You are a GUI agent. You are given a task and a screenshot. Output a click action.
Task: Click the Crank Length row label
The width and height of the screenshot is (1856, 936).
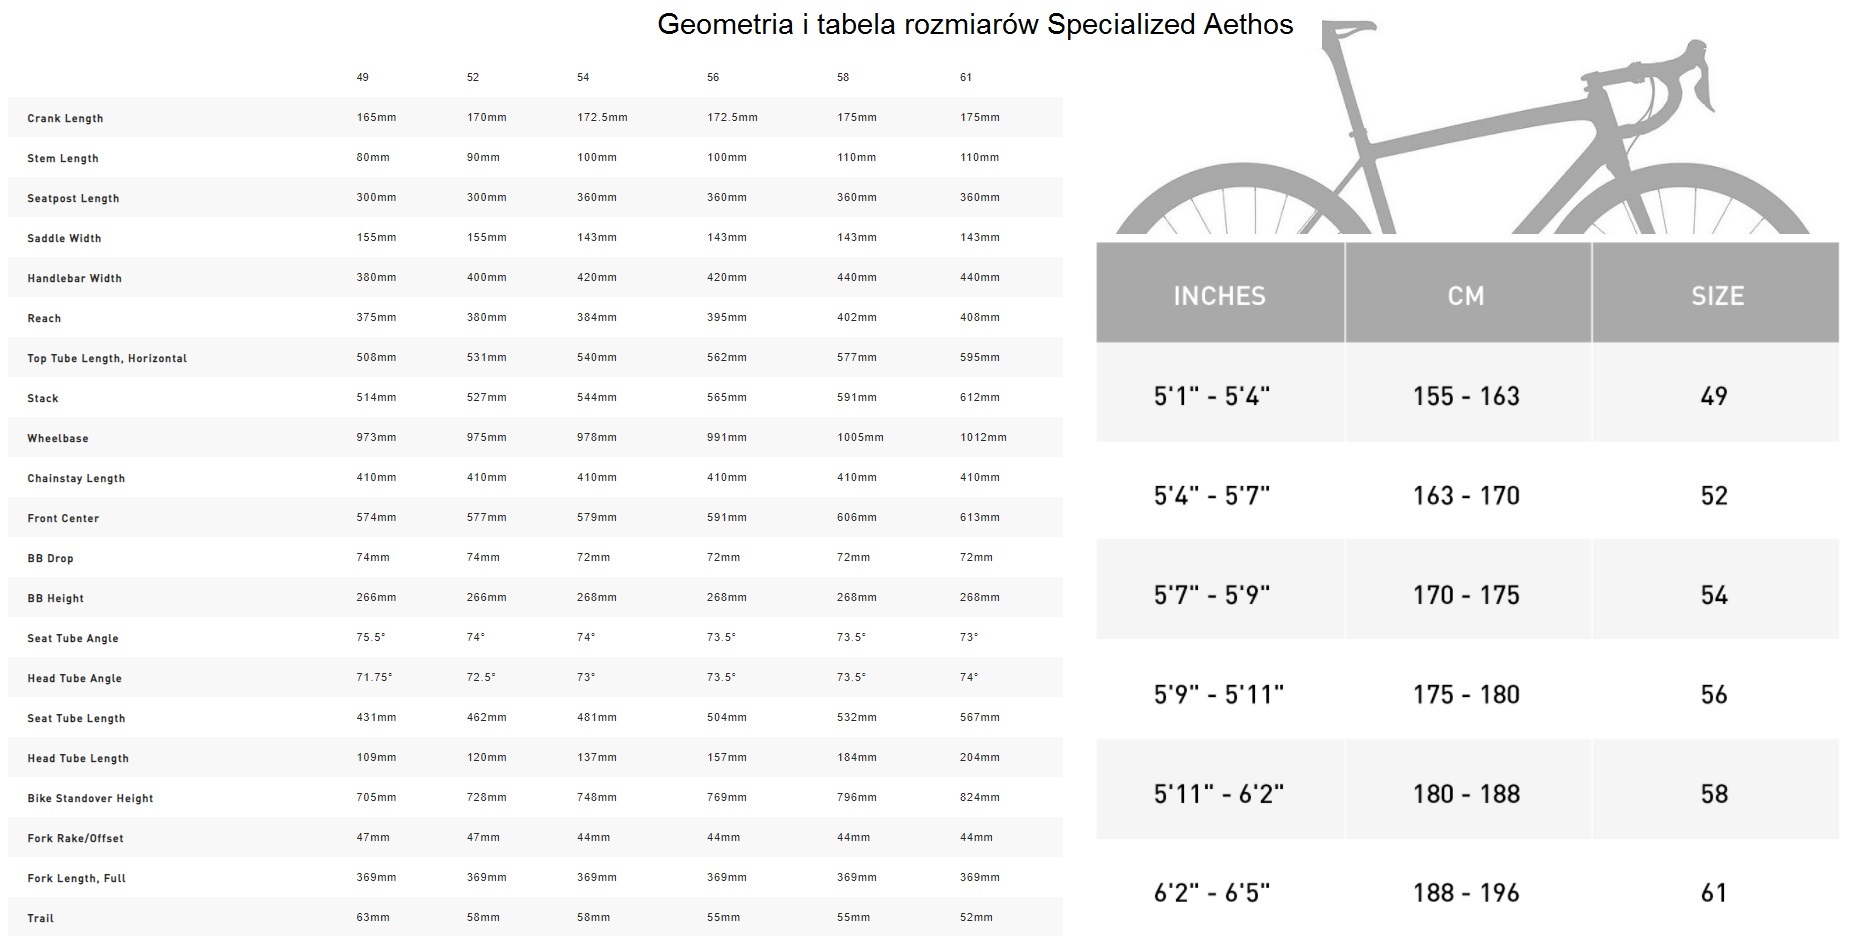[x=65, y=118]
